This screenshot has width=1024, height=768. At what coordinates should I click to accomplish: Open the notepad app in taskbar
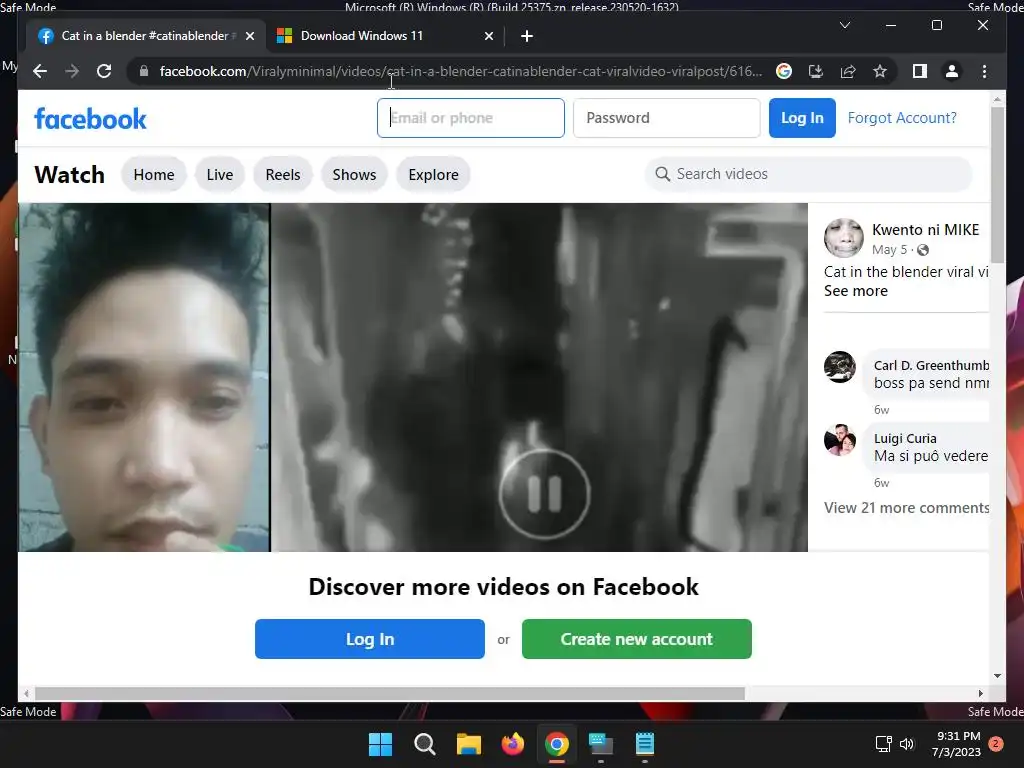(x=645, y=744)
